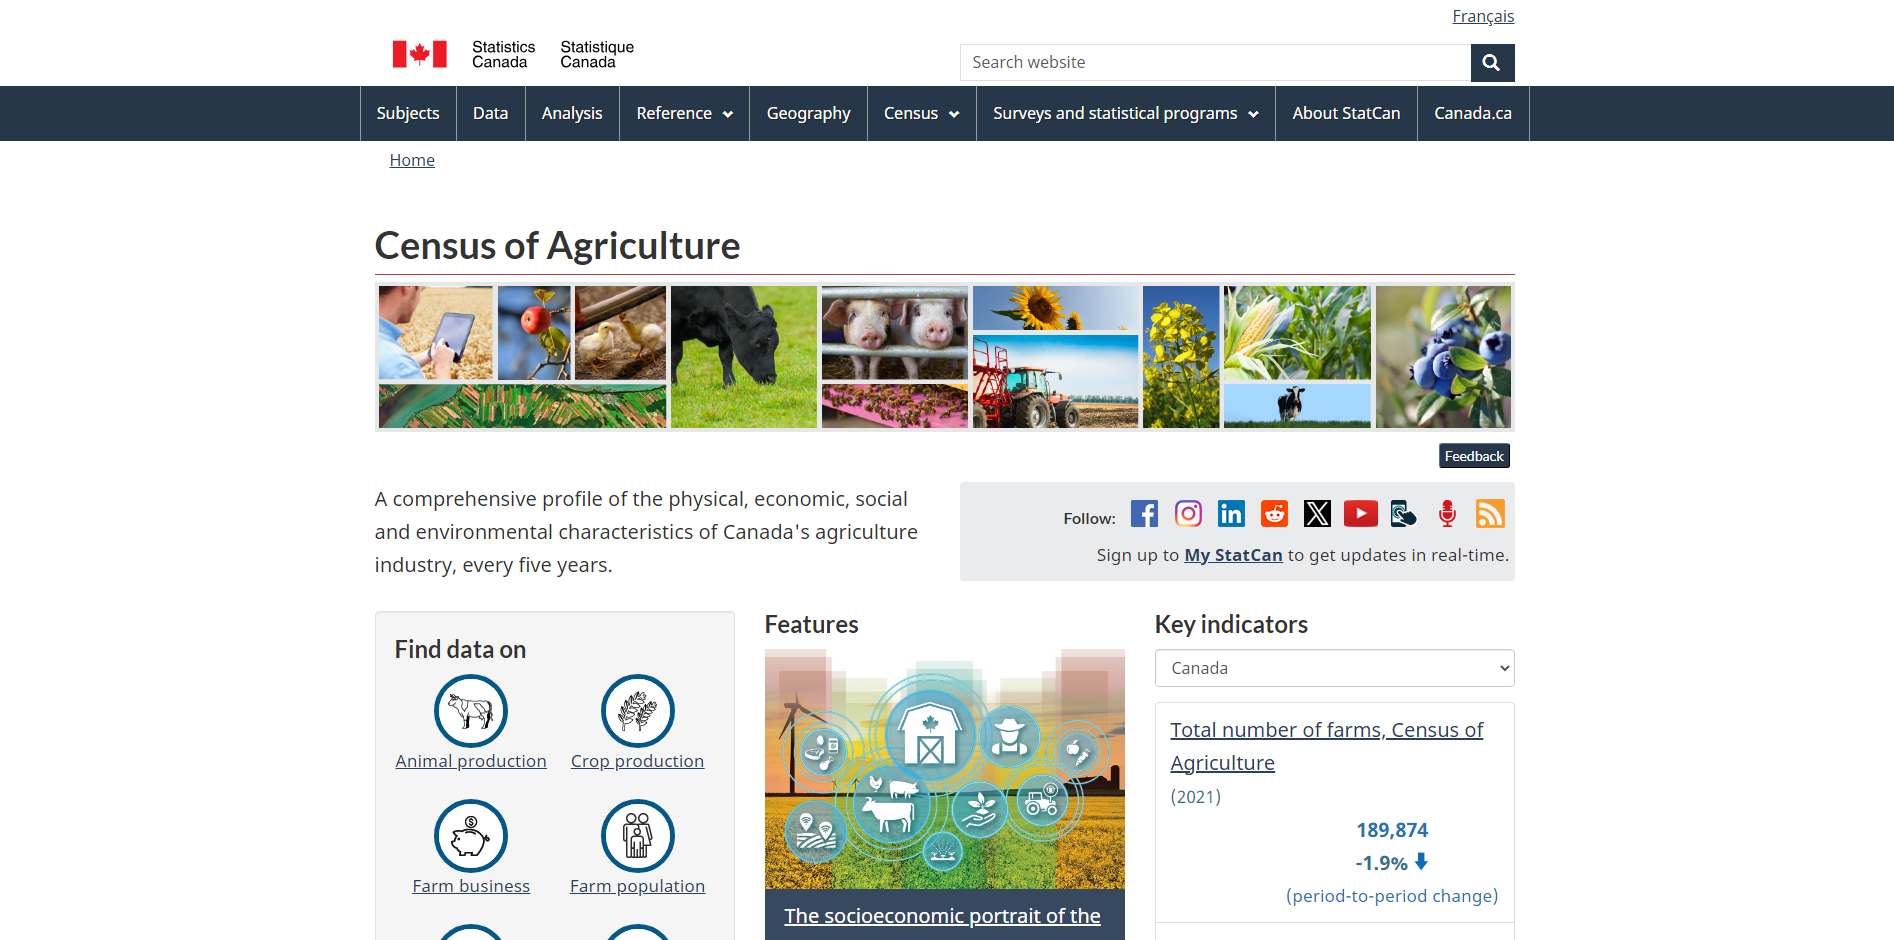This screenshot has height=940, width=1894.
Task: Open the Analysis menu item
Action: coord(572,114)
